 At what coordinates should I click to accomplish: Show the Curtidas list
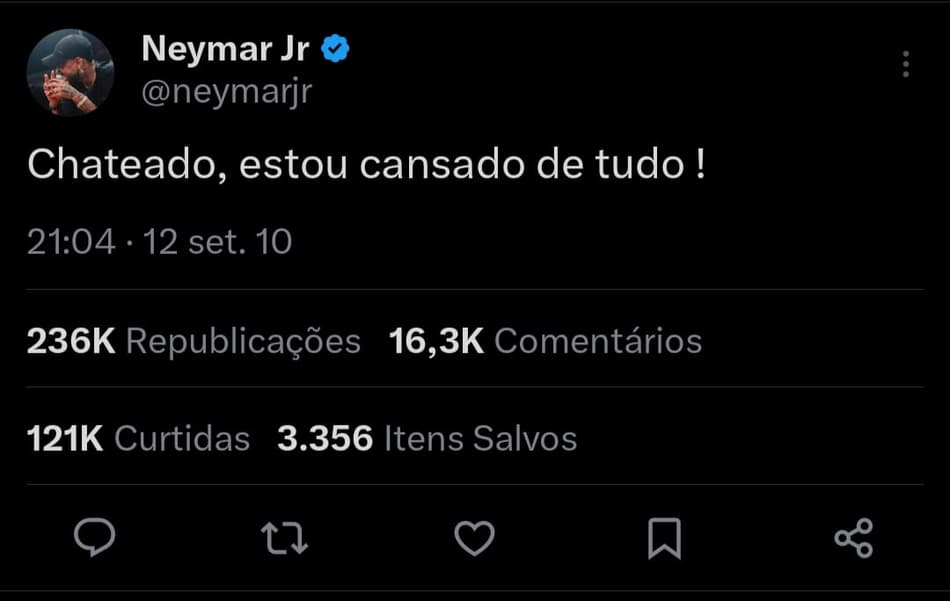182,438
